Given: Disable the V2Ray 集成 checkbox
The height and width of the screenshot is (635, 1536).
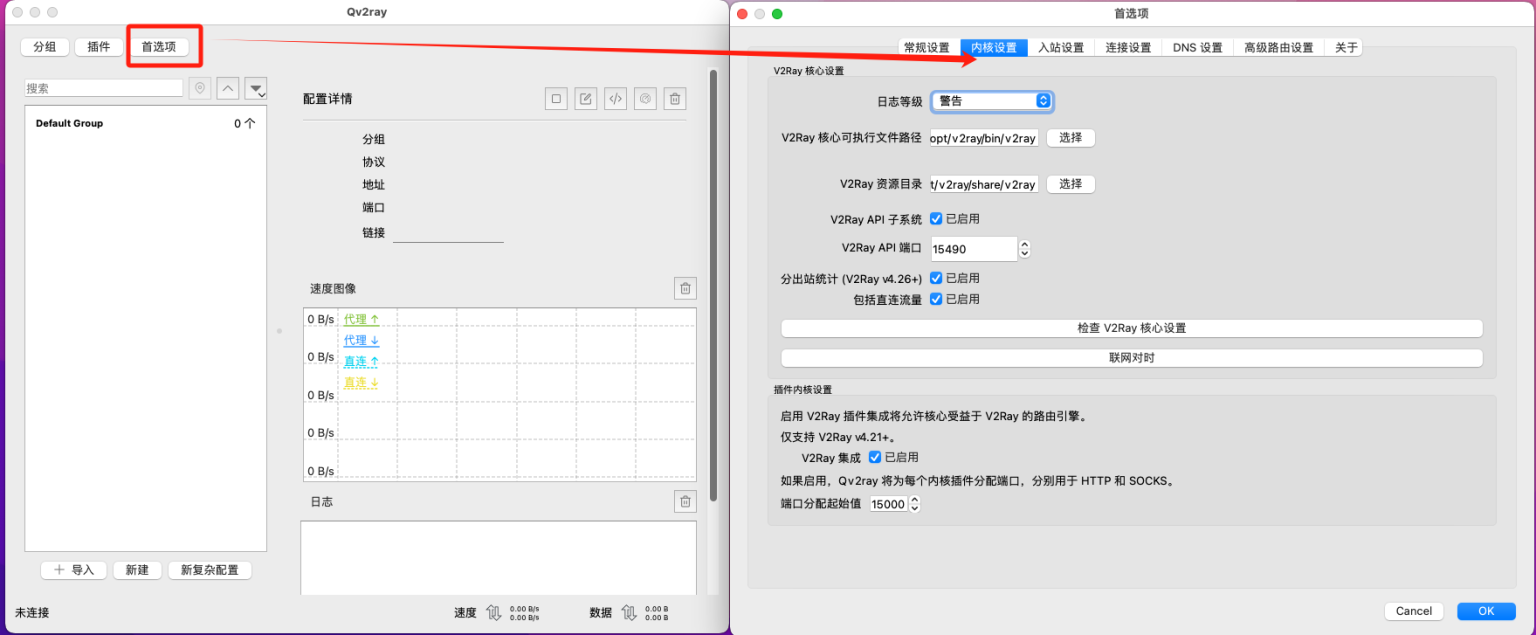Looking at the screenshot, I should pos(875,457).
